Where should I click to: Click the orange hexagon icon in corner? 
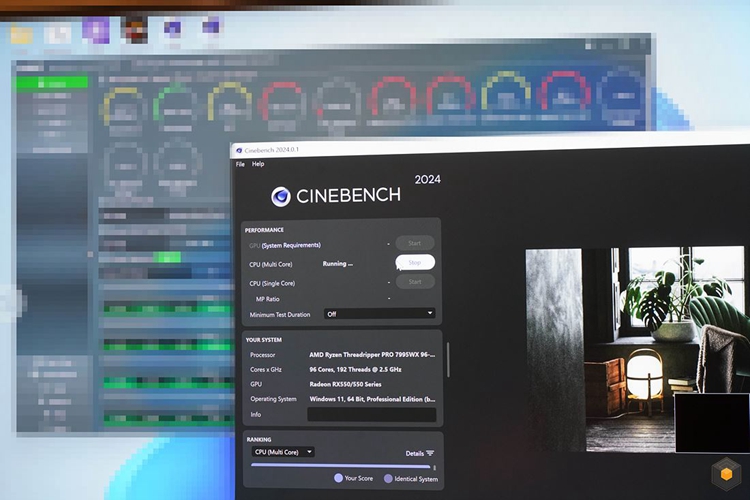pyautogui.click(x=727, y=474)
